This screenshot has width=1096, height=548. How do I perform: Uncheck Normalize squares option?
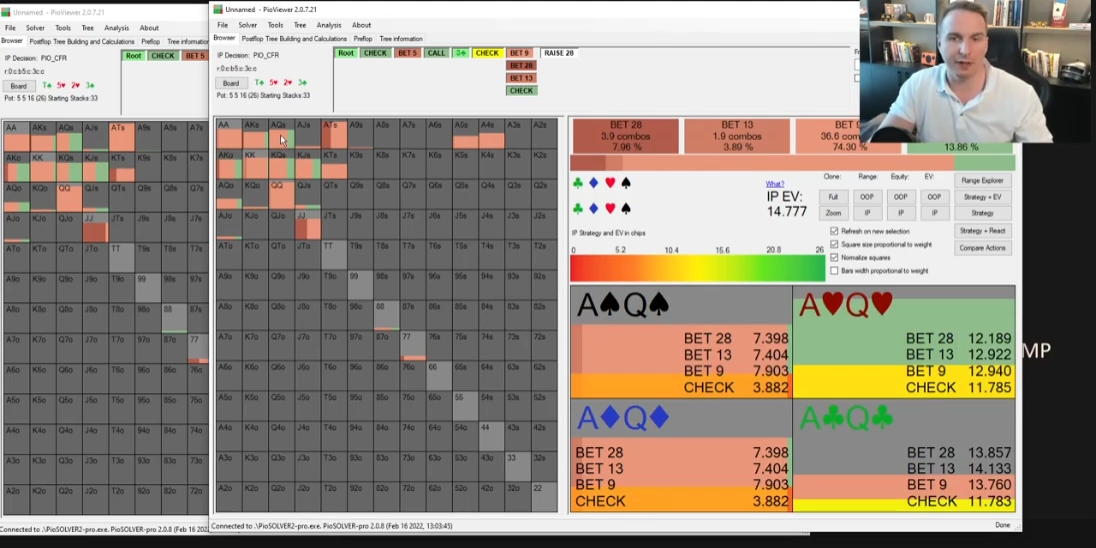point(834,257)
